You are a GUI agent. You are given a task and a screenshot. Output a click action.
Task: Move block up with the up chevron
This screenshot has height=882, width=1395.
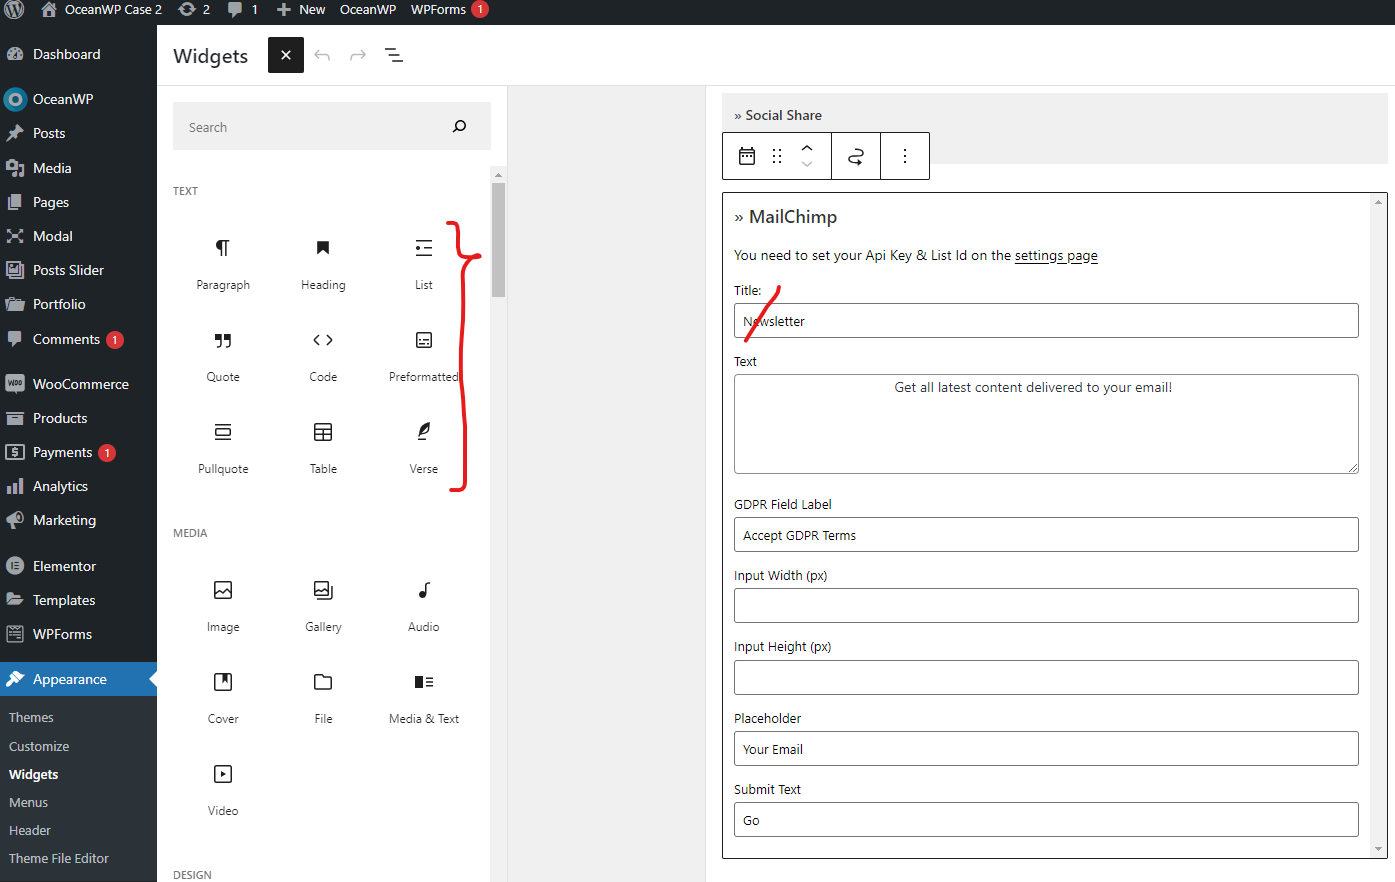pyautogui.click(x=807, y=148)
